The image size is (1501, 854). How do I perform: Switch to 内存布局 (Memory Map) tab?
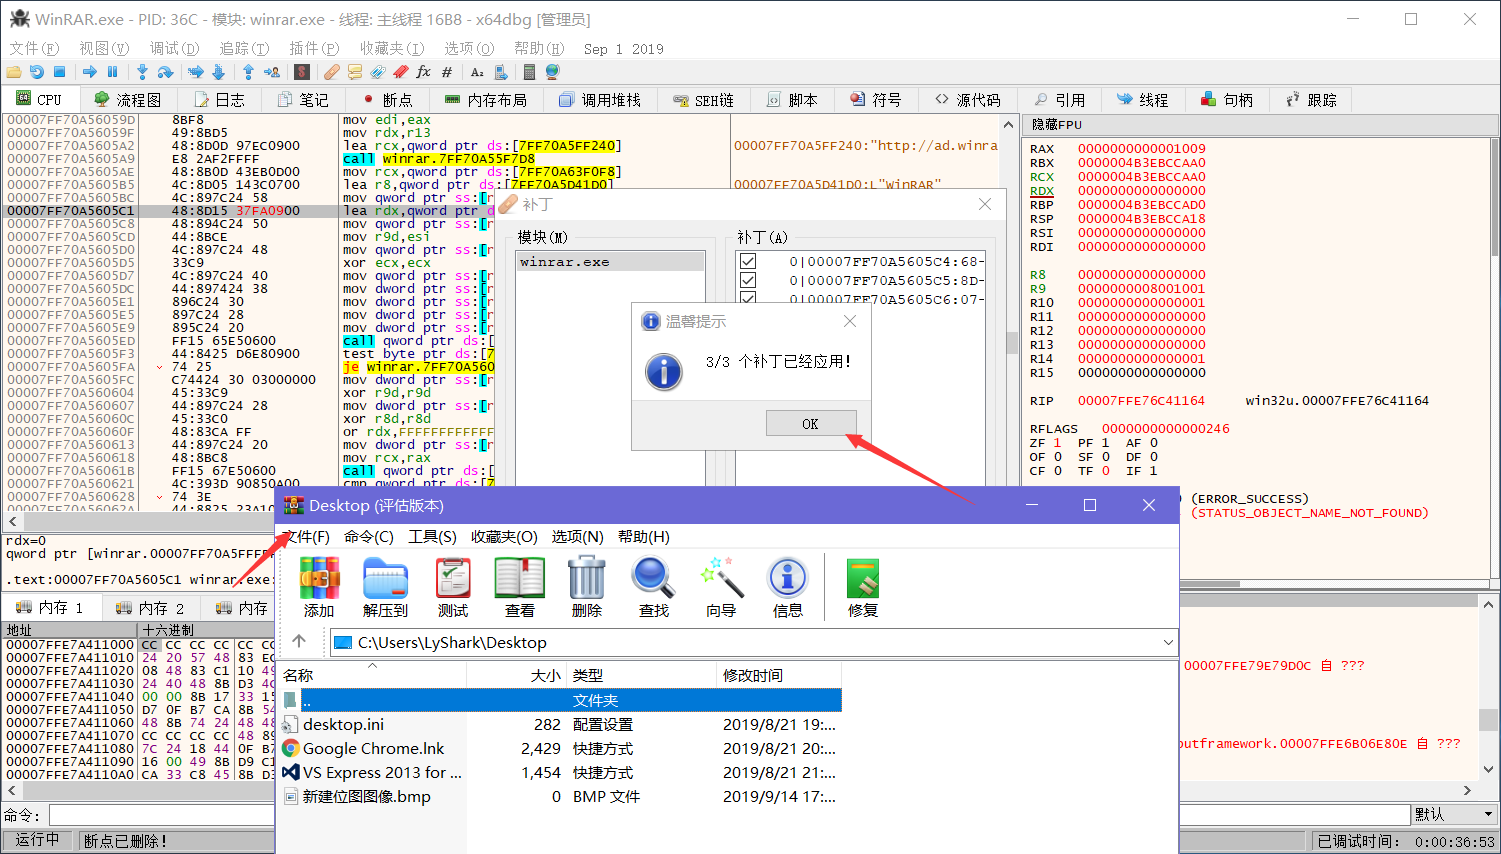(485, 100)
